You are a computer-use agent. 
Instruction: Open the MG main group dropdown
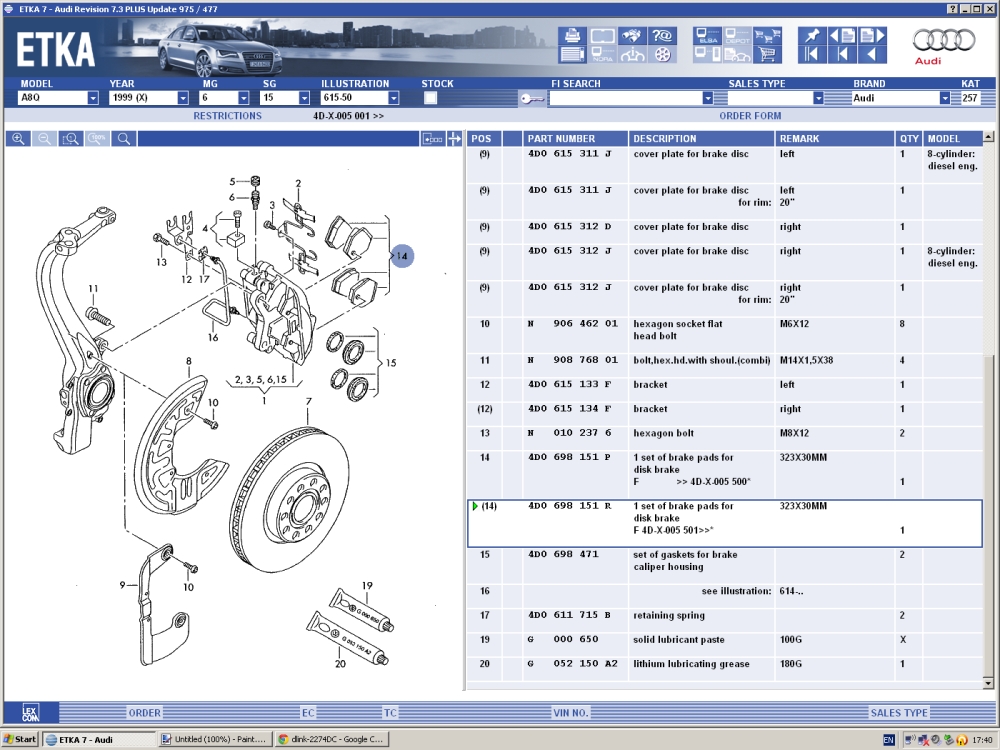pos(244,98)
